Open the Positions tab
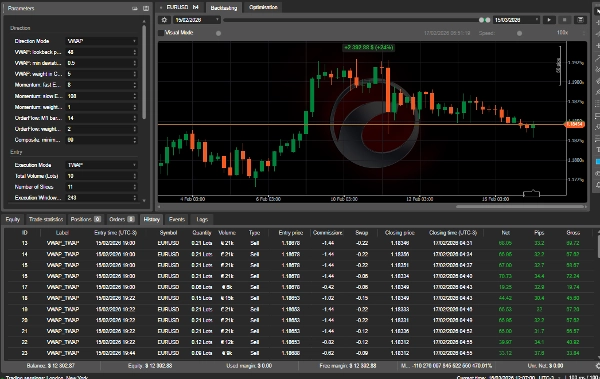The width and height of the screenshot is (600, 379). pos(85,219)
